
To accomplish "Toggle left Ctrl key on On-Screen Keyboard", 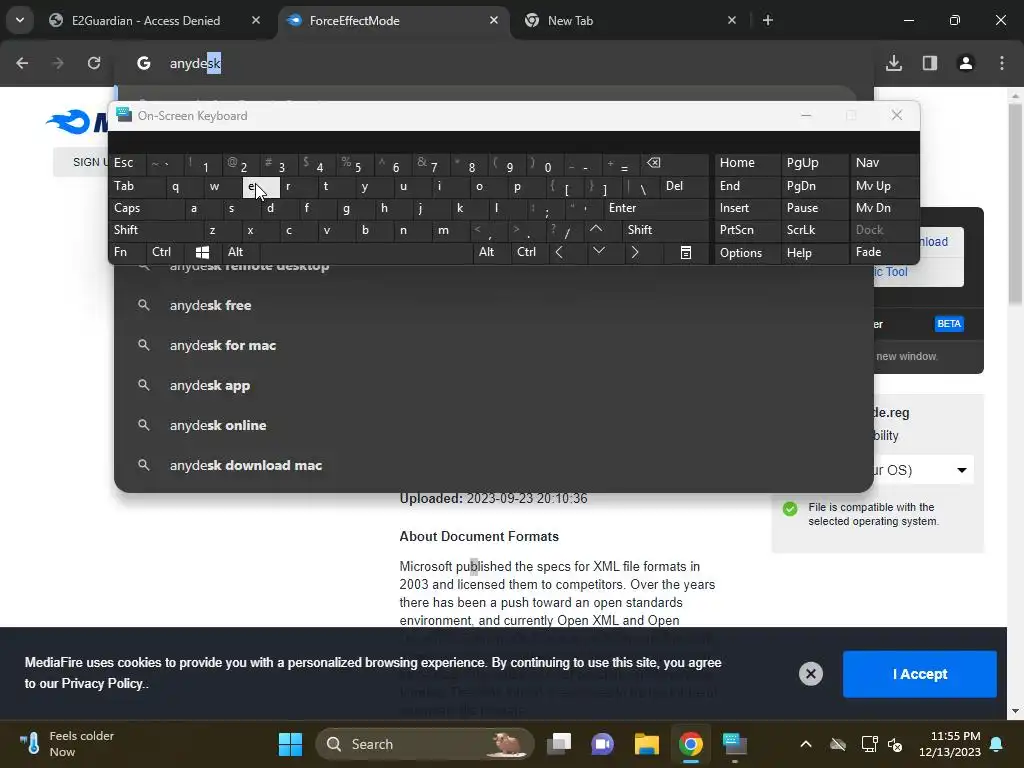I will click(x=165, y=252).
